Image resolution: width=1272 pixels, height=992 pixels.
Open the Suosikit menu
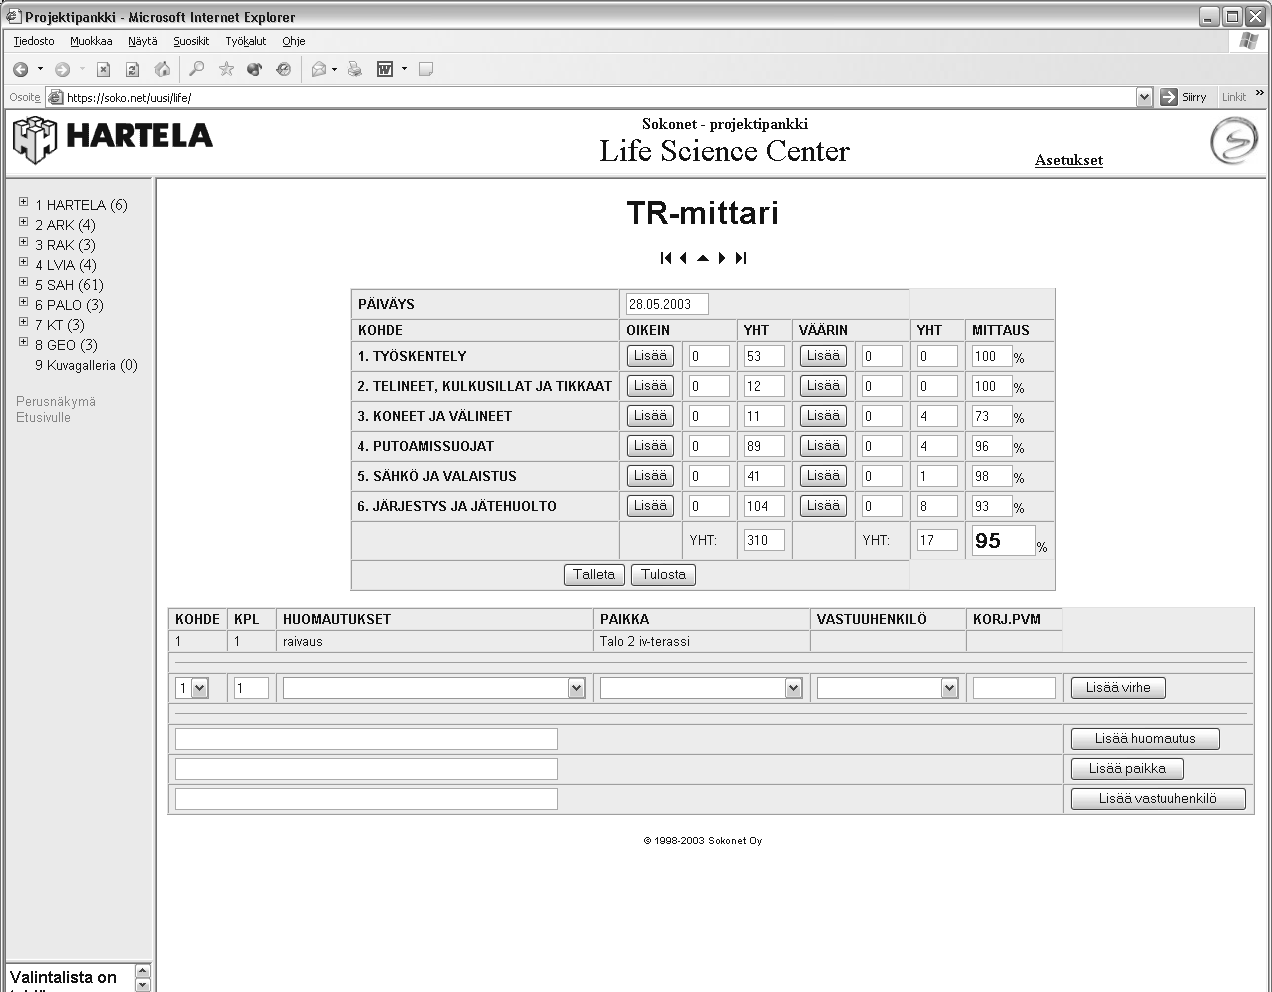pos(191,41)
